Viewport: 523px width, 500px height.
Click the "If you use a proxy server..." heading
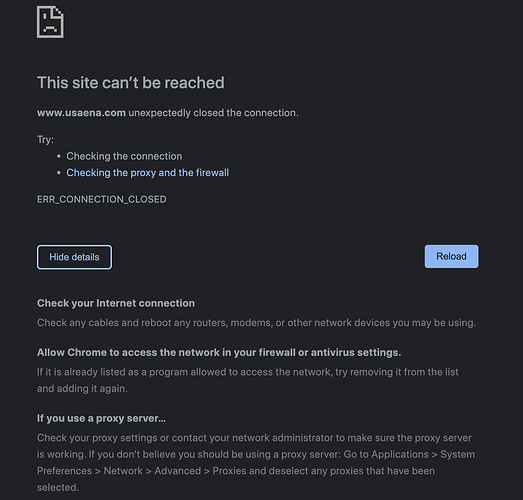click(x=101, y=418)
